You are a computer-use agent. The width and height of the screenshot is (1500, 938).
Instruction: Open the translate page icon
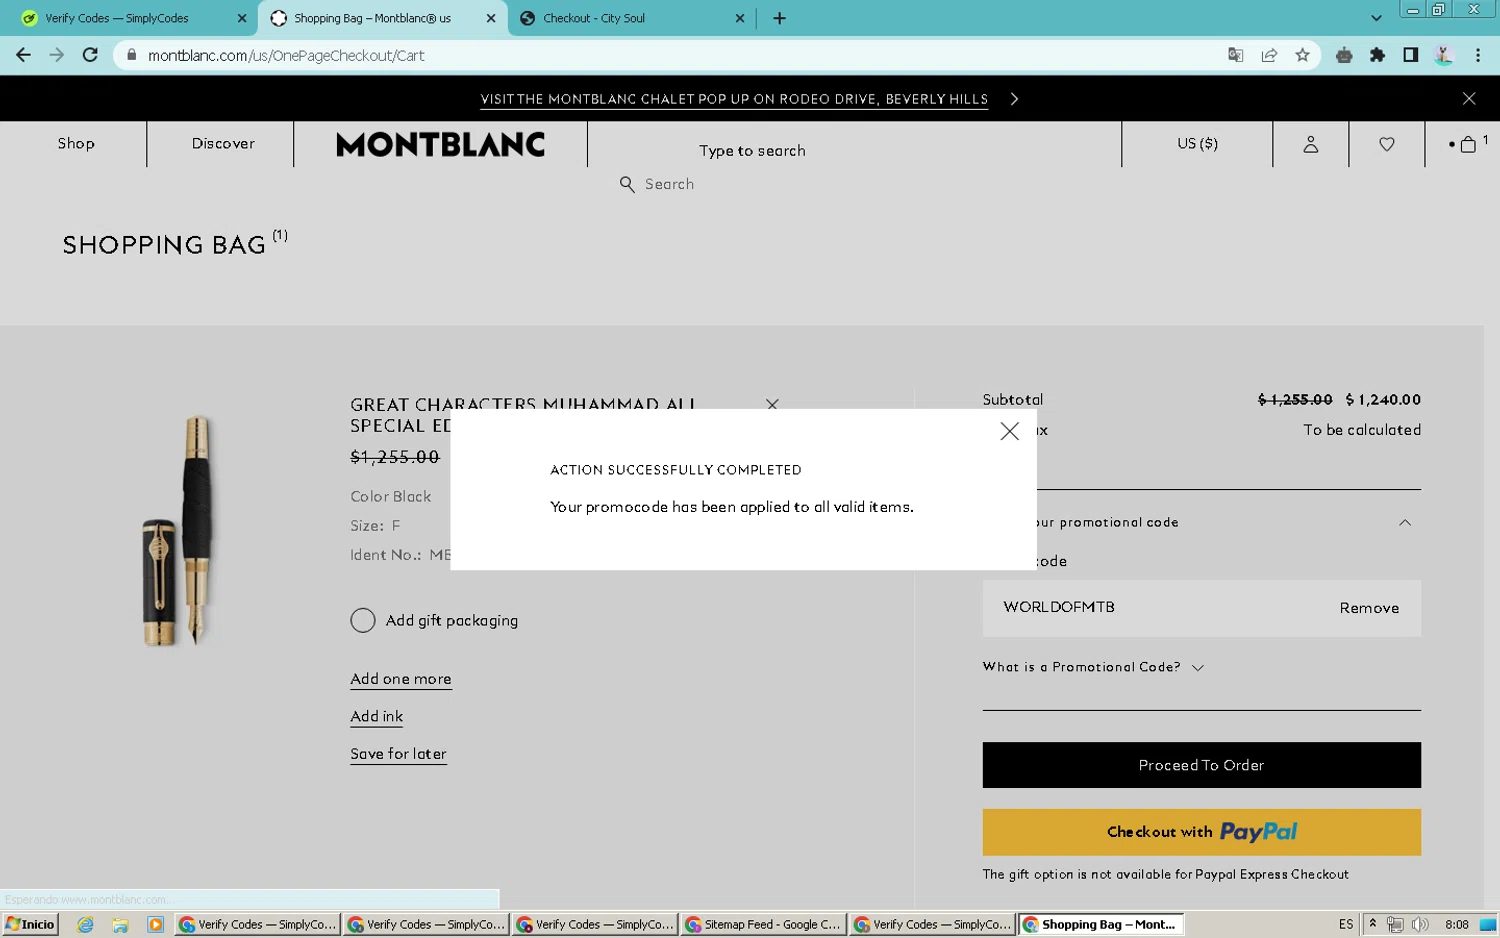coord(1235,55)
